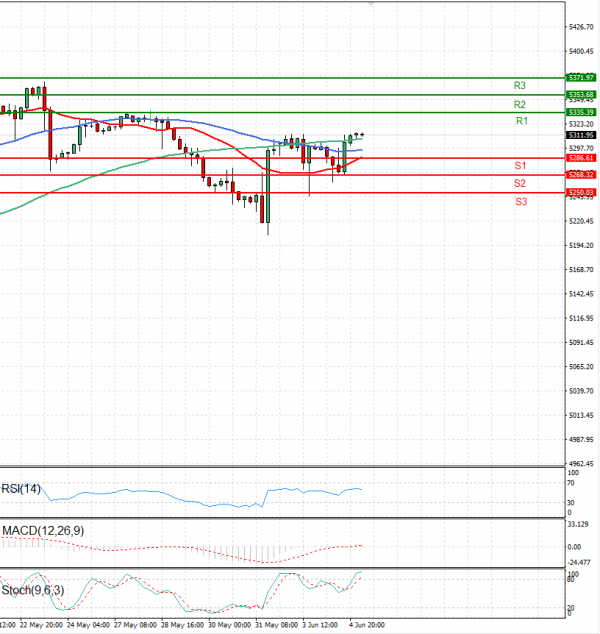Screen dimensions: 600x634
Task: Click the 5194.20 price axis value
Action: click(x=581, y=245)
